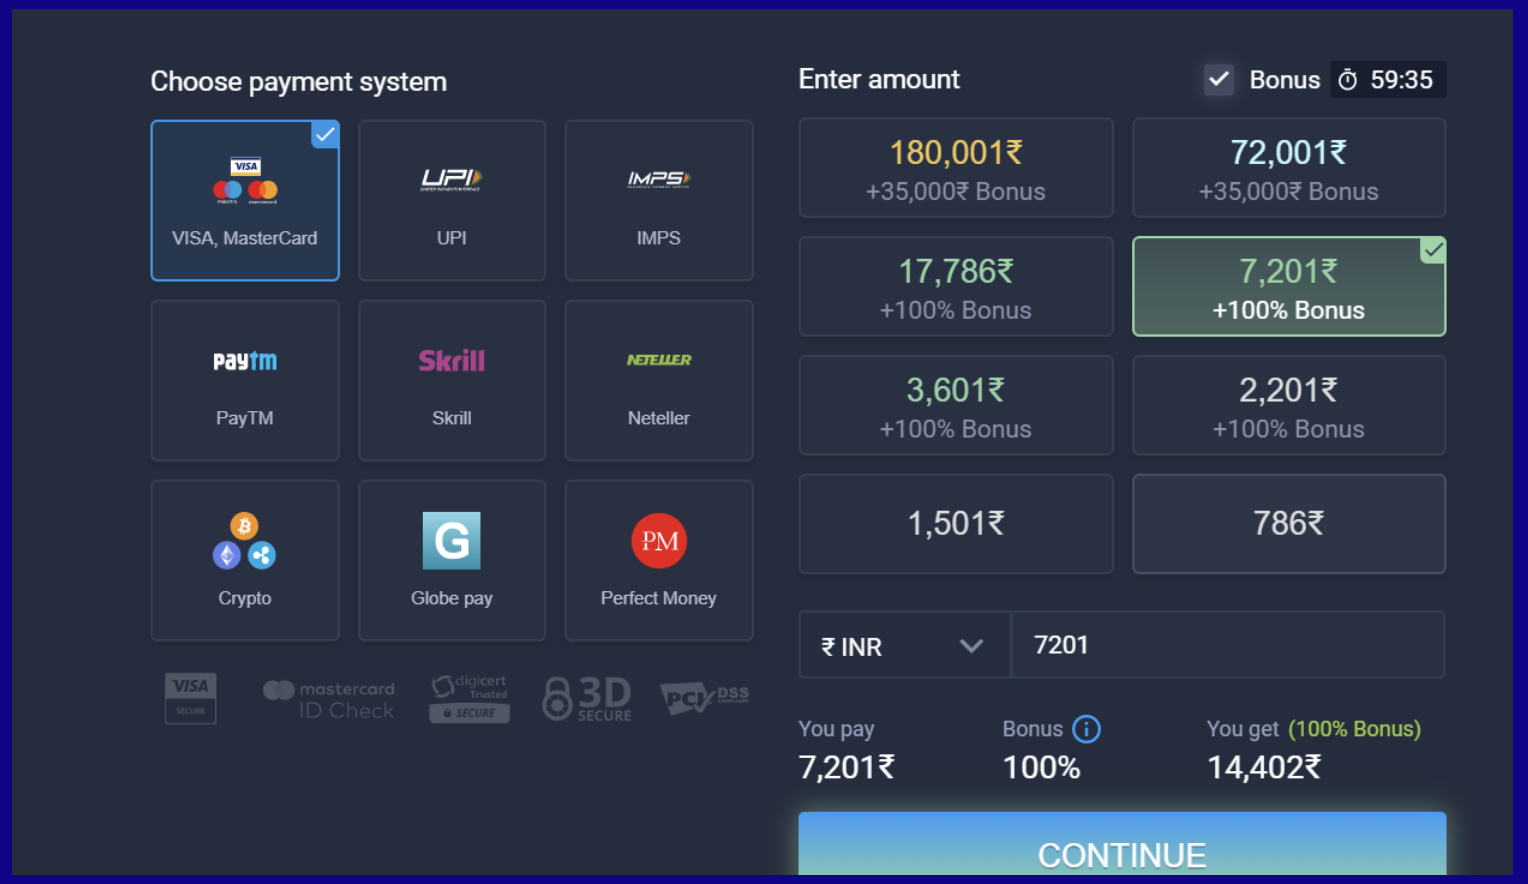Open the Perfect Money payment option
The height and width of the screenshot is (884, 1528).
tap(659, 560)
